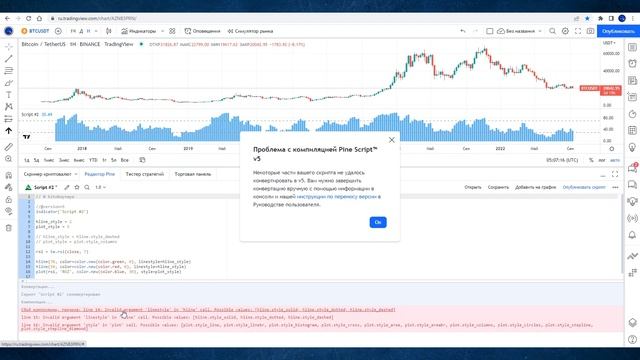Open the forecasting and measurement tools
Viewport: 640px width, 360px height.
click(x=9, y=119)
